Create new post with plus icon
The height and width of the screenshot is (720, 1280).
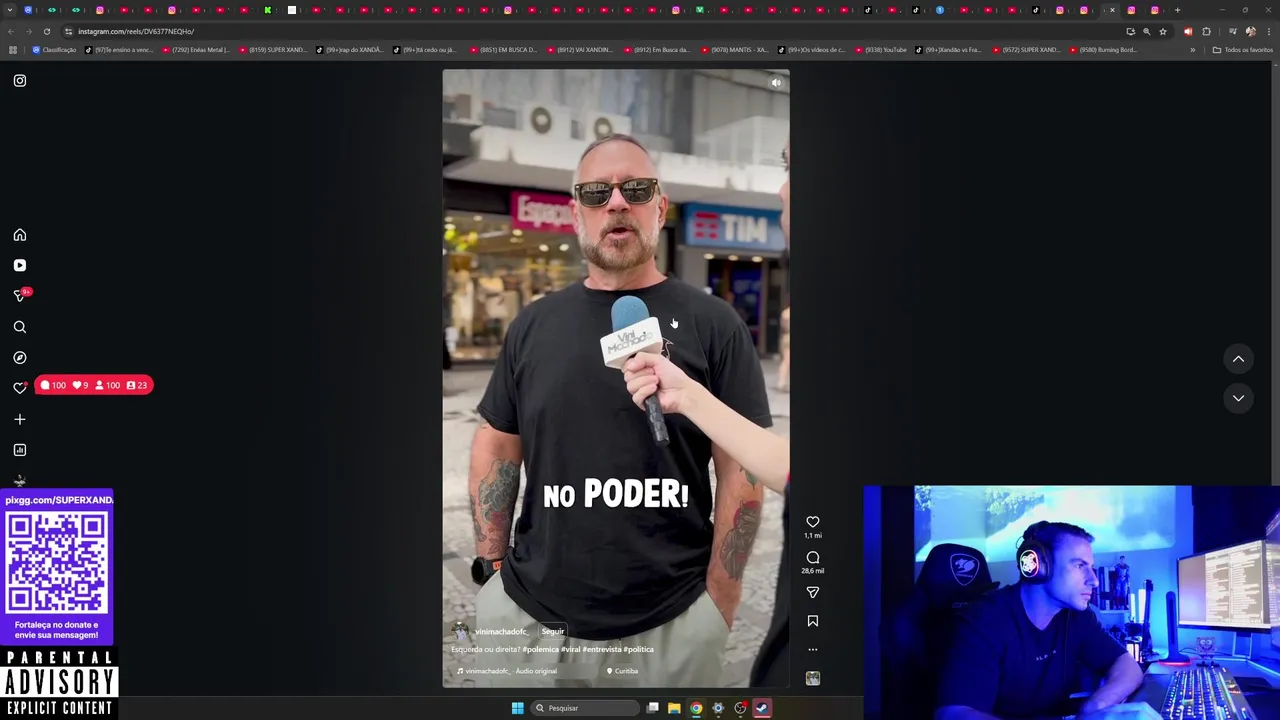[x=20, y=420]
